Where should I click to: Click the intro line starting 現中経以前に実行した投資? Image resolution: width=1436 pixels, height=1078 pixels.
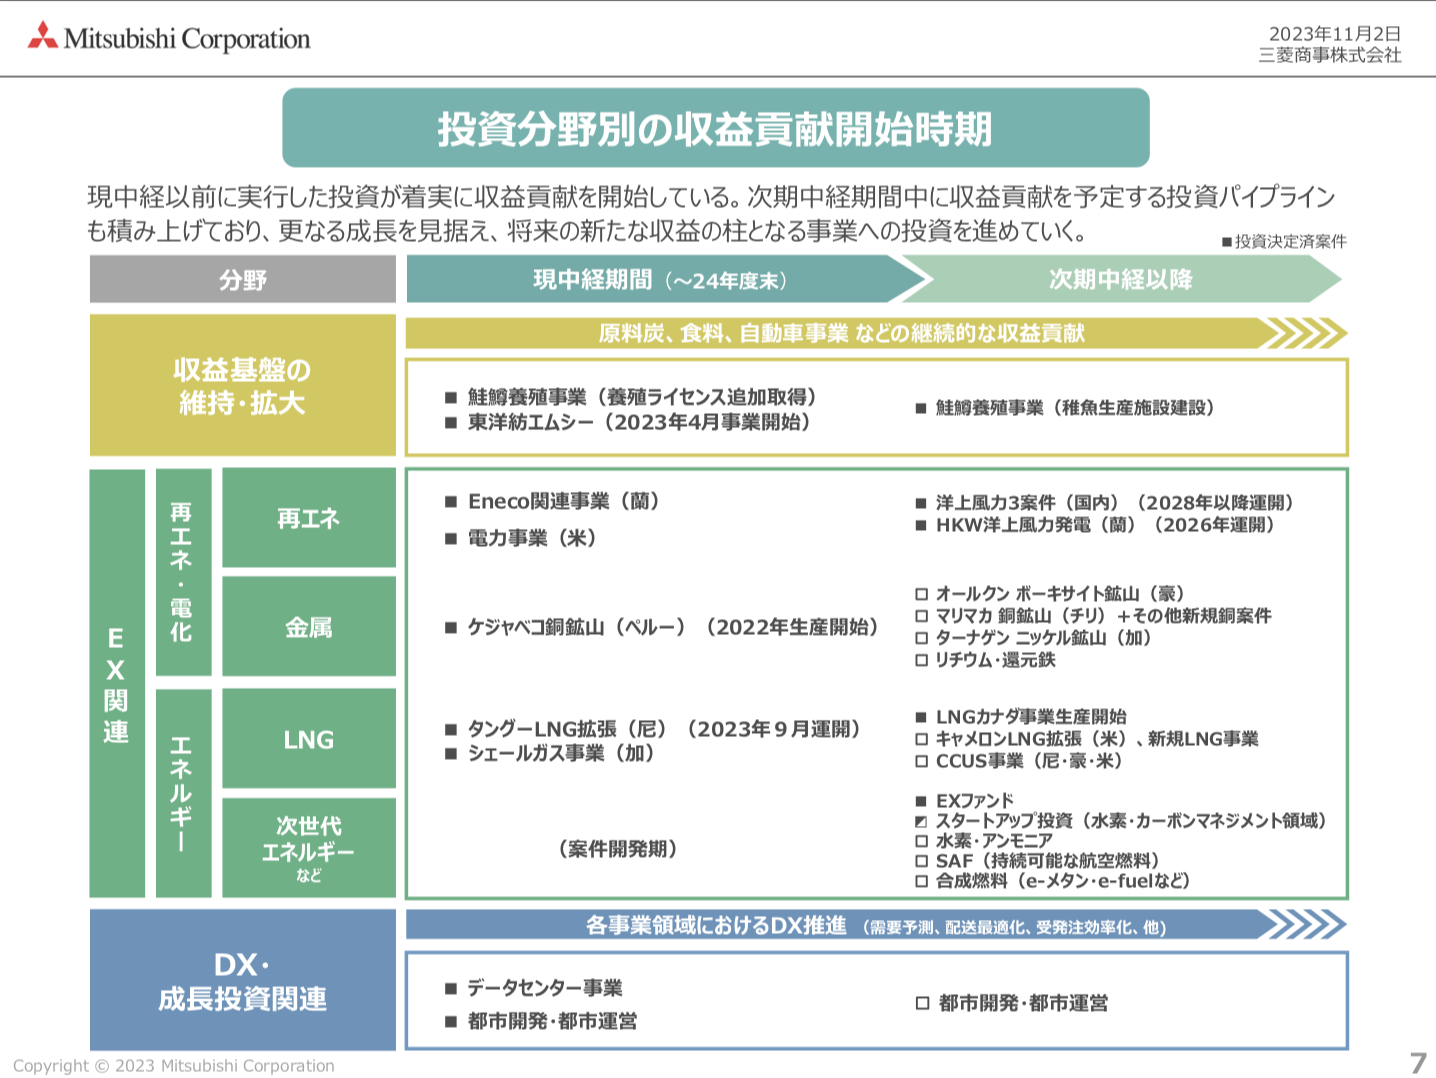tap(712, 197)
